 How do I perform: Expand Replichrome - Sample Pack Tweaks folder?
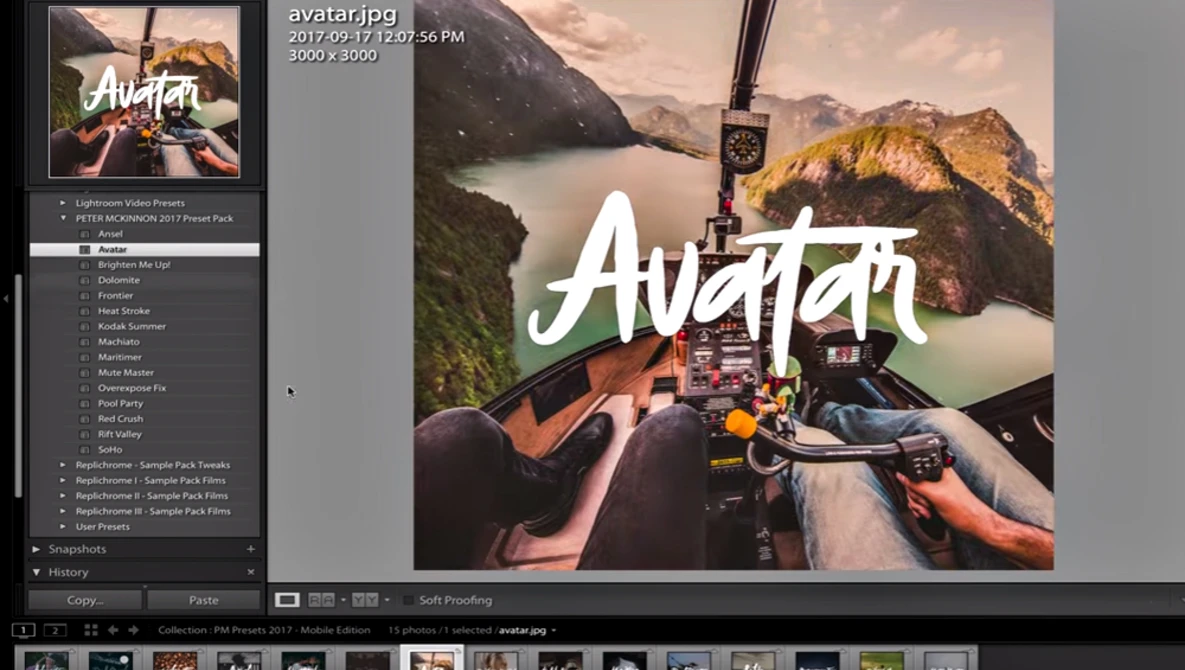(63, 465)
